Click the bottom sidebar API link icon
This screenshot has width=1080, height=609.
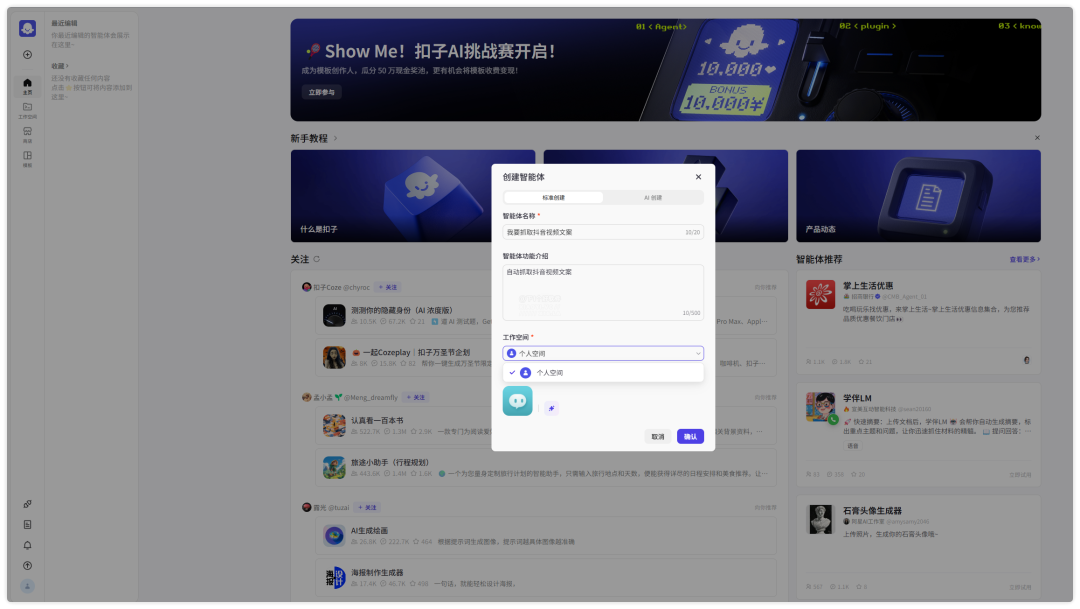tap(28, 504)
